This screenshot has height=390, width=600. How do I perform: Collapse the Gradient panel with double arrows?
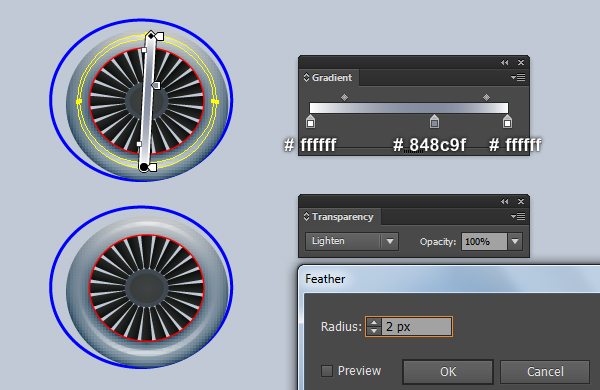[x=504, y=62]
